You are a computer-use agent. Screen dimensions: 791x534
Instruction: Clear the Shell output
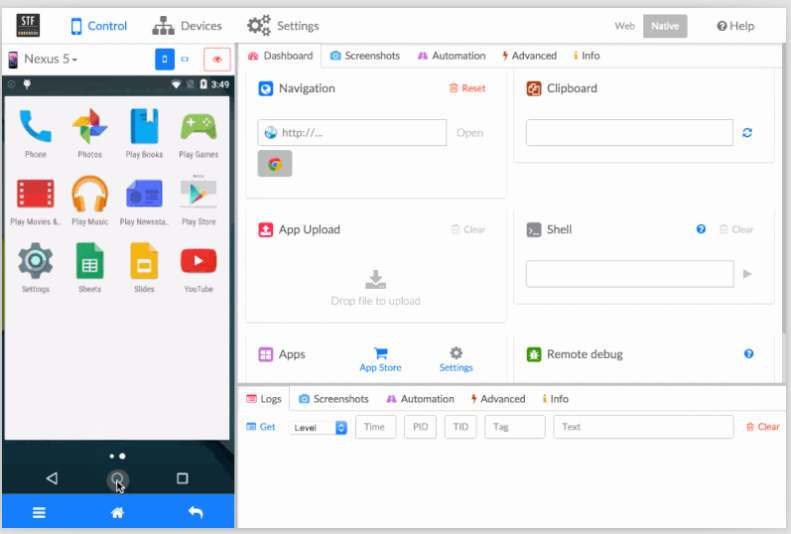(x=736, y=229)
